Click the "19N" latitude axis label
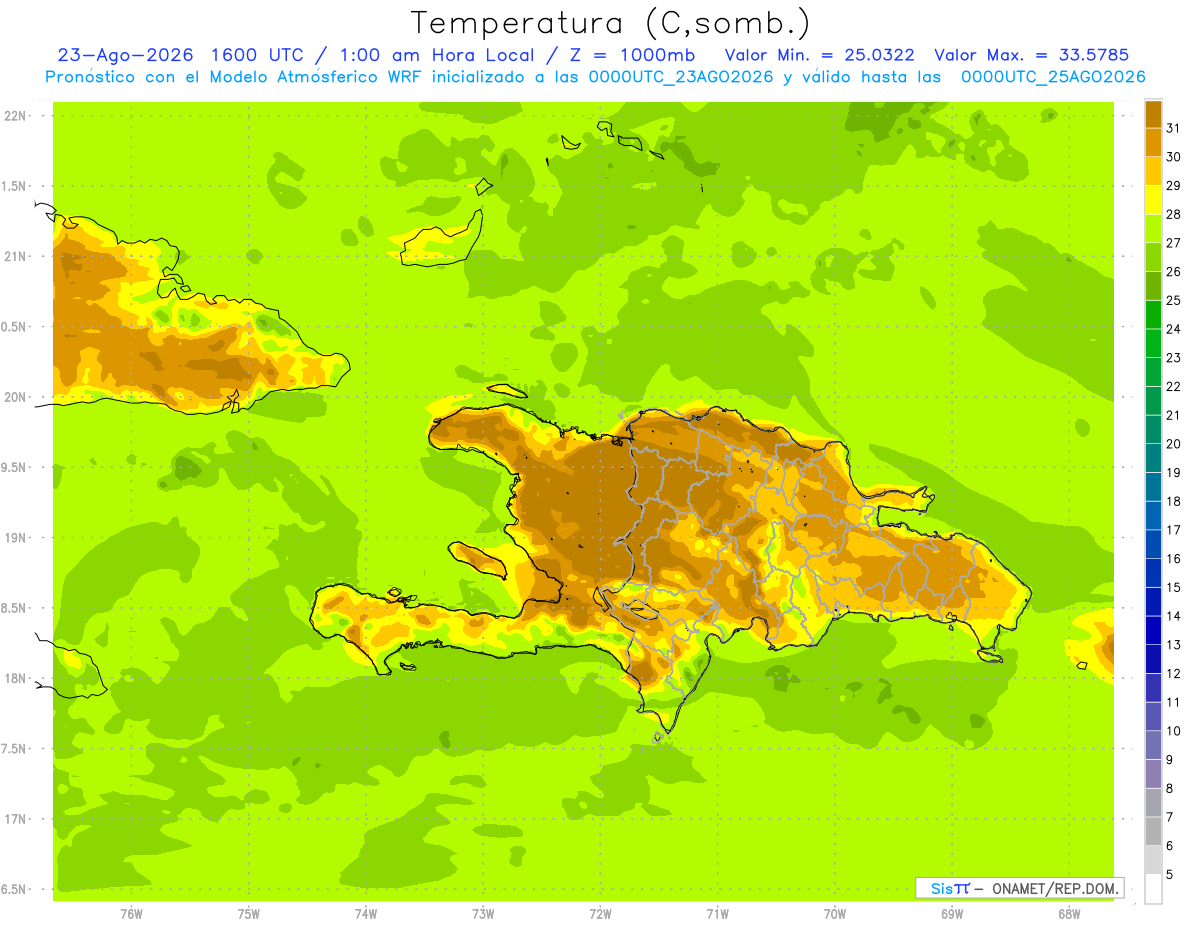The height and width of the screenshot is (927, 1200). 16,538
